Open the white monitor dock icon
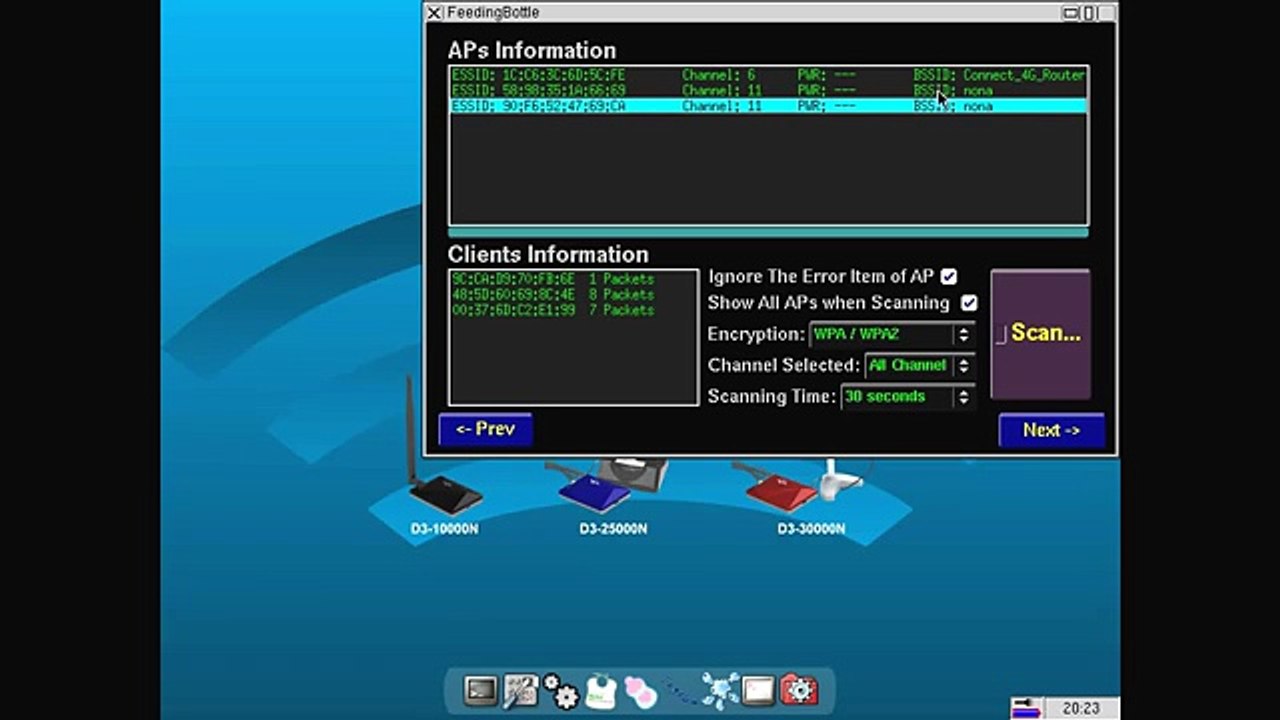The image size is (1280, 720). 758,691
